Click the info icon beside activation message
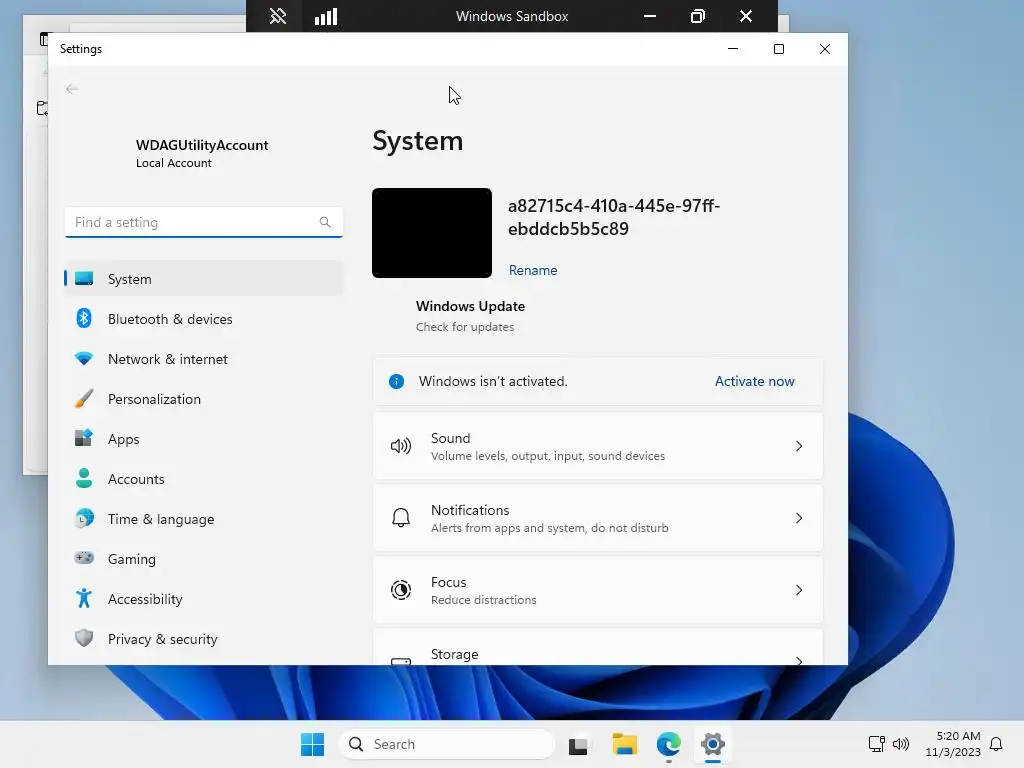Image resolution: width=1024 pixels, height=768 pixels. coord(396,381)
